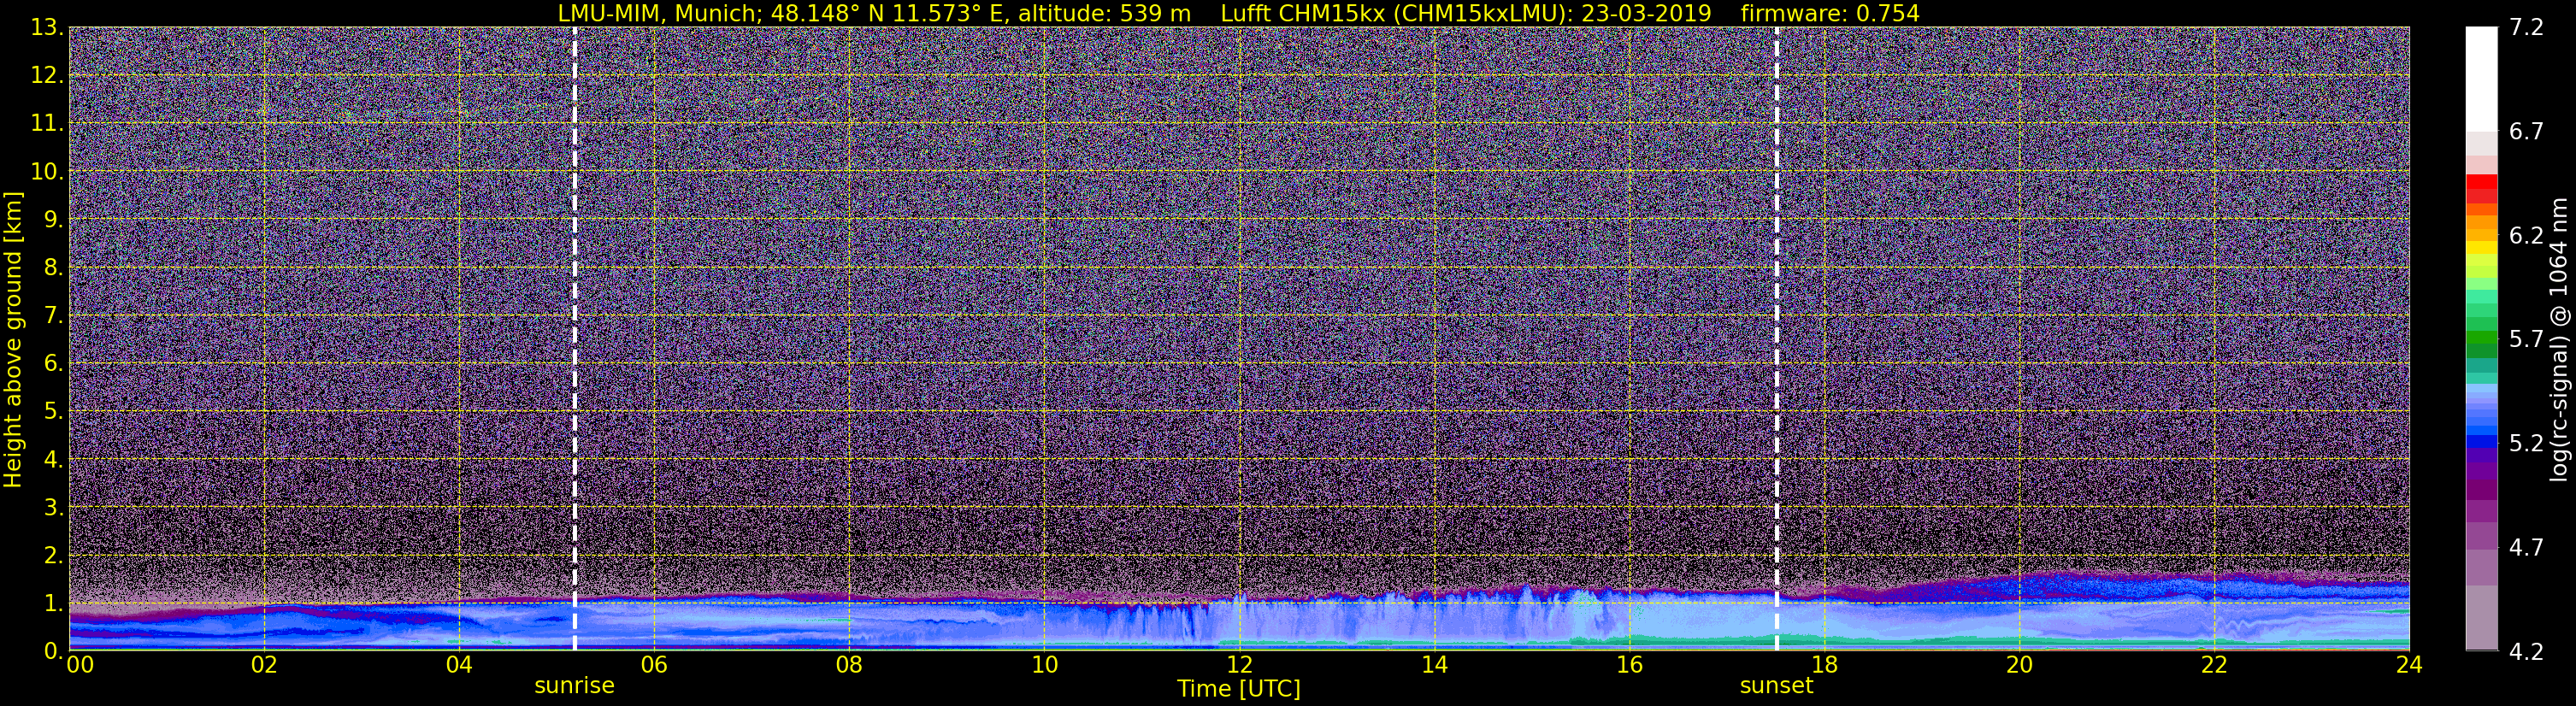Select the 'sunrise' label below the time axis
2576x706 pixels.
(574, 686)
